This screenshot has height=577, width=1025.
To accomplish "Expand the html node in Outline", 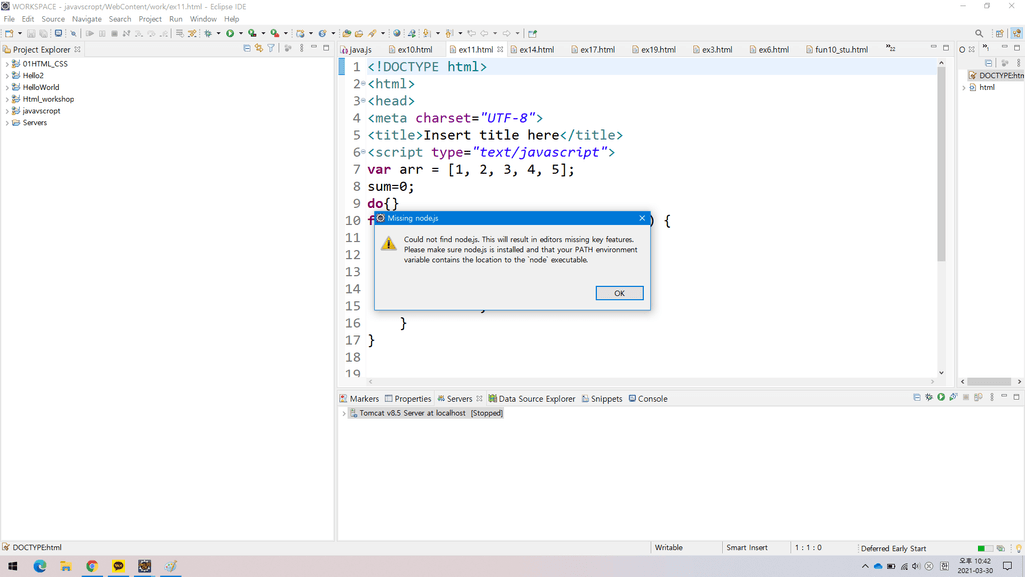I will point(964,88).
